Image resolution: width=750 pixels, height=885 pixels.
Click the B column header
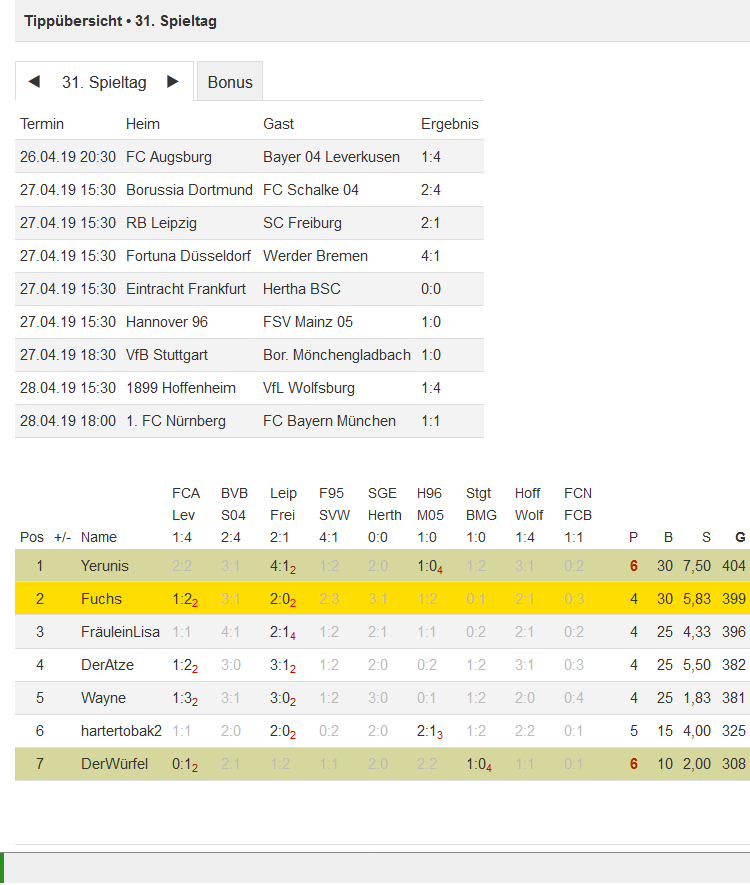(668, 537)
